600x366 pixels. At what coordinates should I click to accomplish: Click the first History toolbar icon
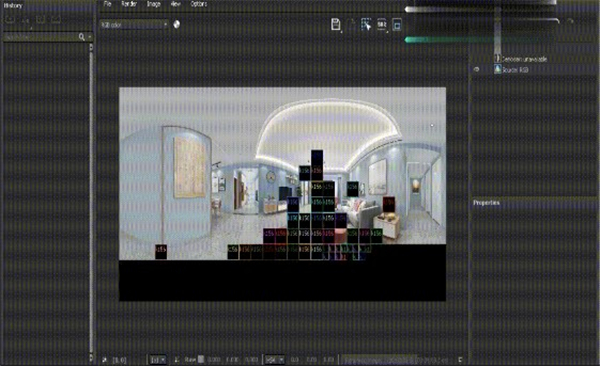coord(9,20)
